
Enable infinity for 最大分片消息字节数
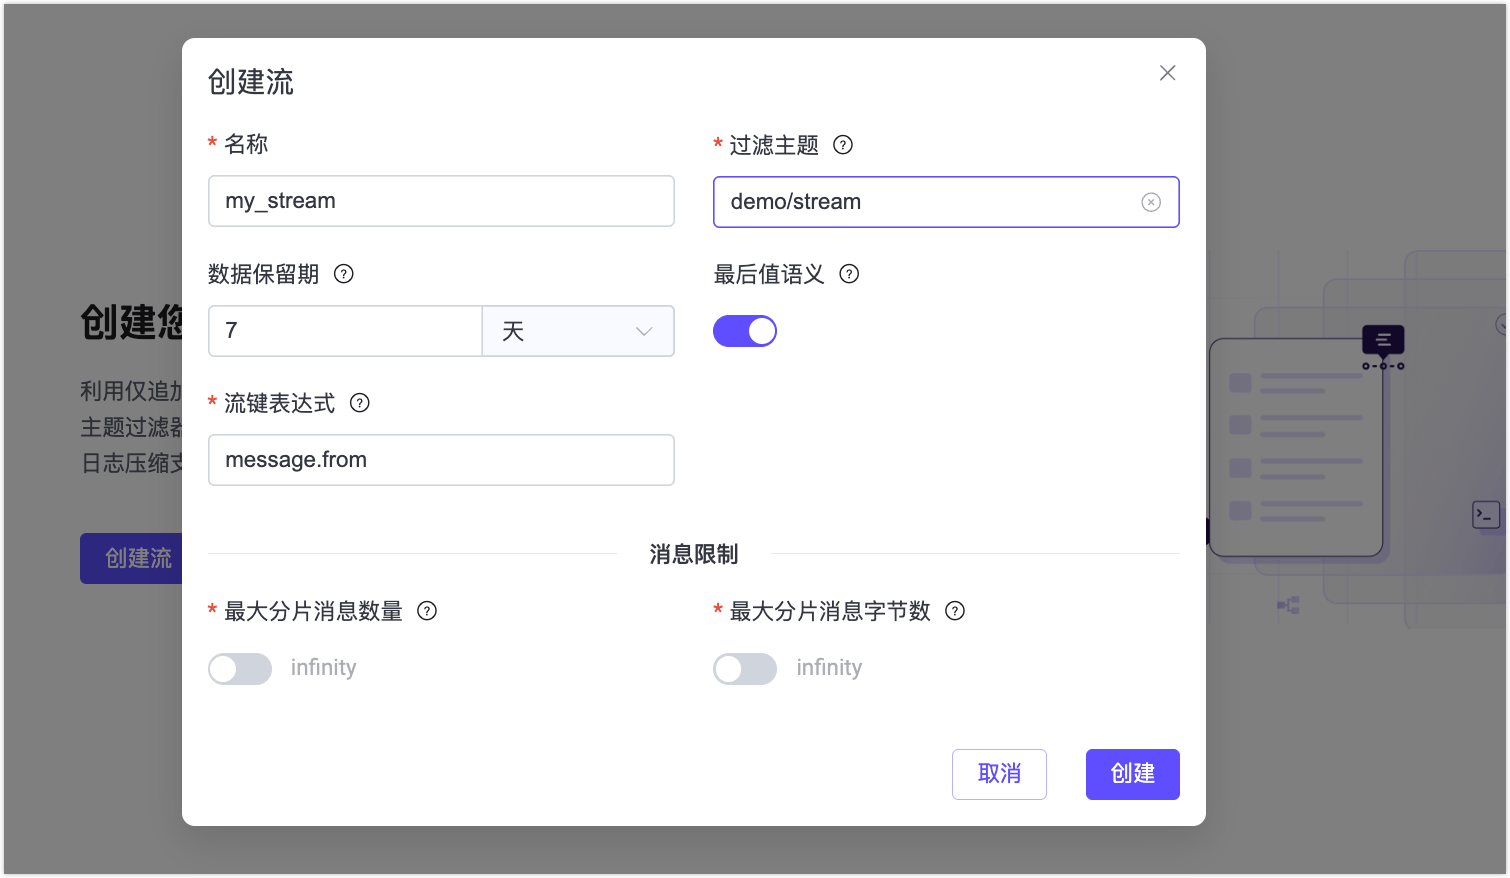point(745,668)
